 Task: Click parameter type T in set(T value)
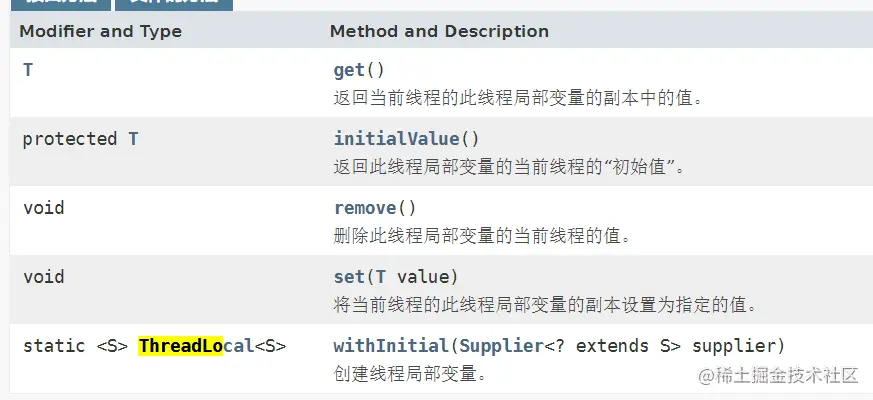click(x=381, y=276)
